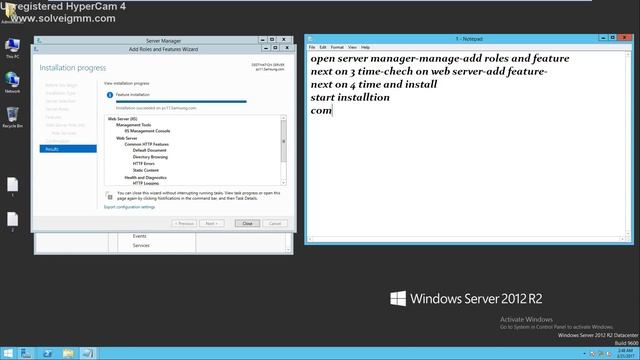Select IIS Management Console entry

[147, 131]
